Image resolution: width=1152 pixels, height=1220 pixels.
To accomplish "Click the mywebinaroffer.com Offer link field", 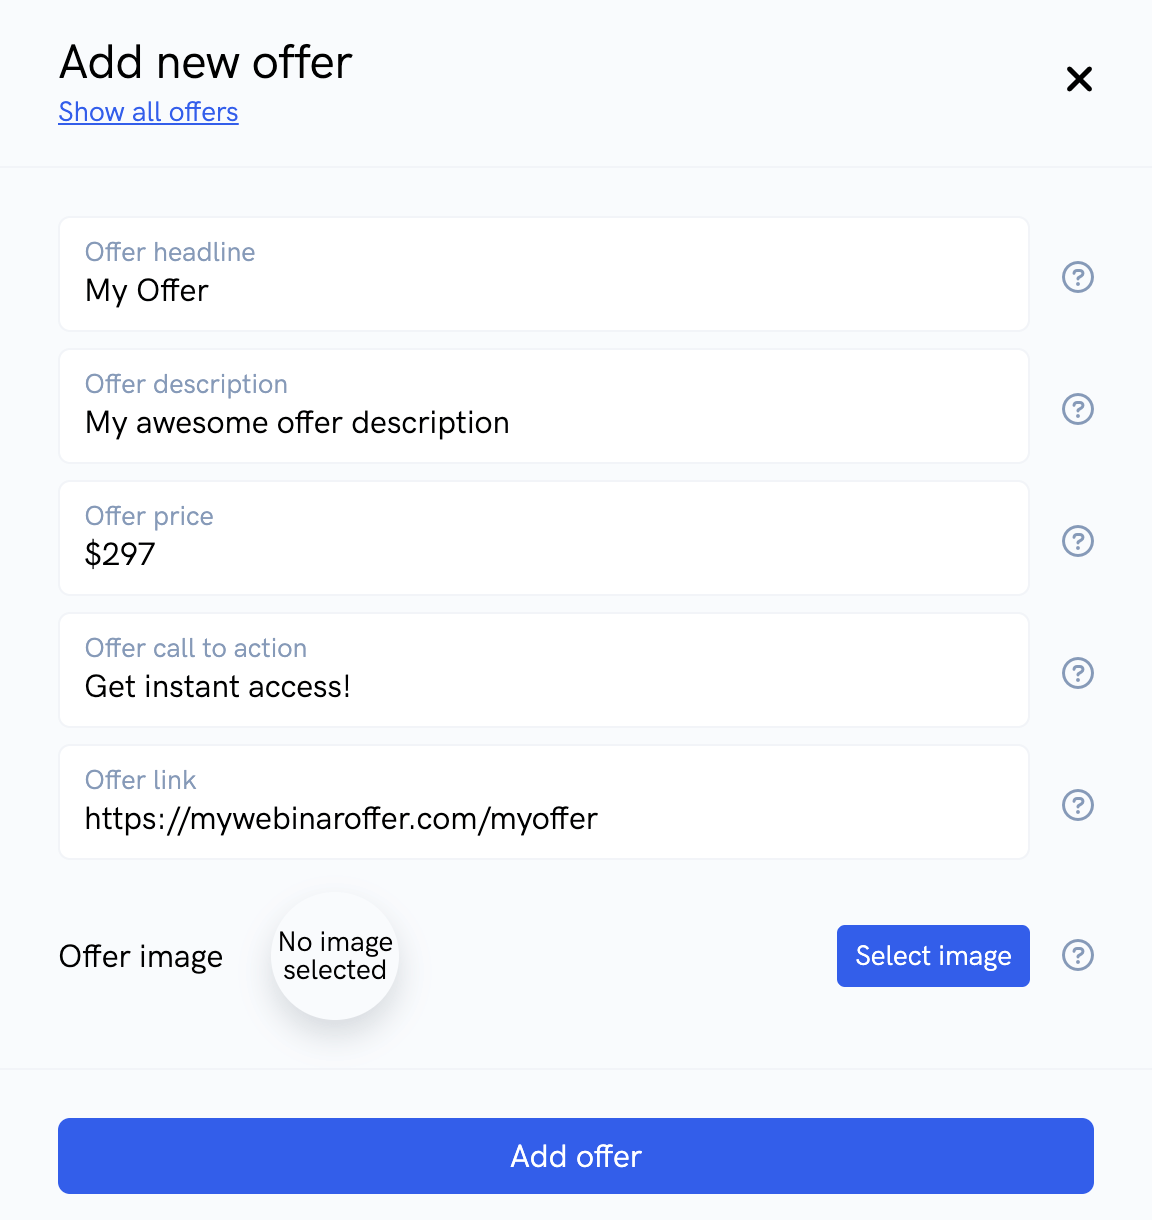I will (x=544, y=802).
